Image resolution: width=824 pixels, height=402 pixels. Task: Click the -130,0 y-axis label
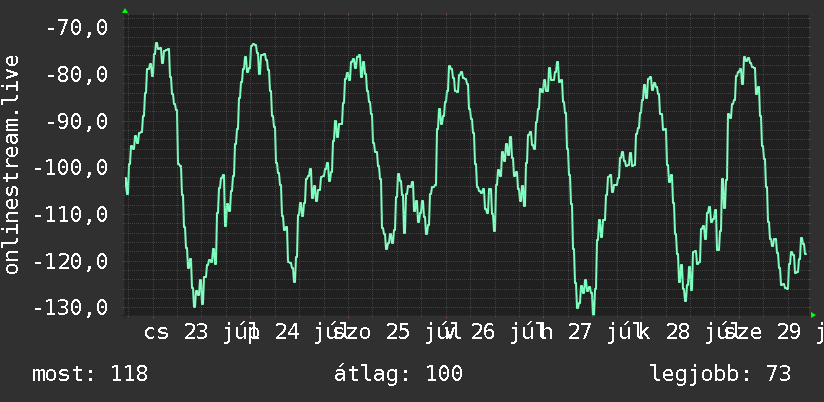pyautogui.click(x=71, y=307)
